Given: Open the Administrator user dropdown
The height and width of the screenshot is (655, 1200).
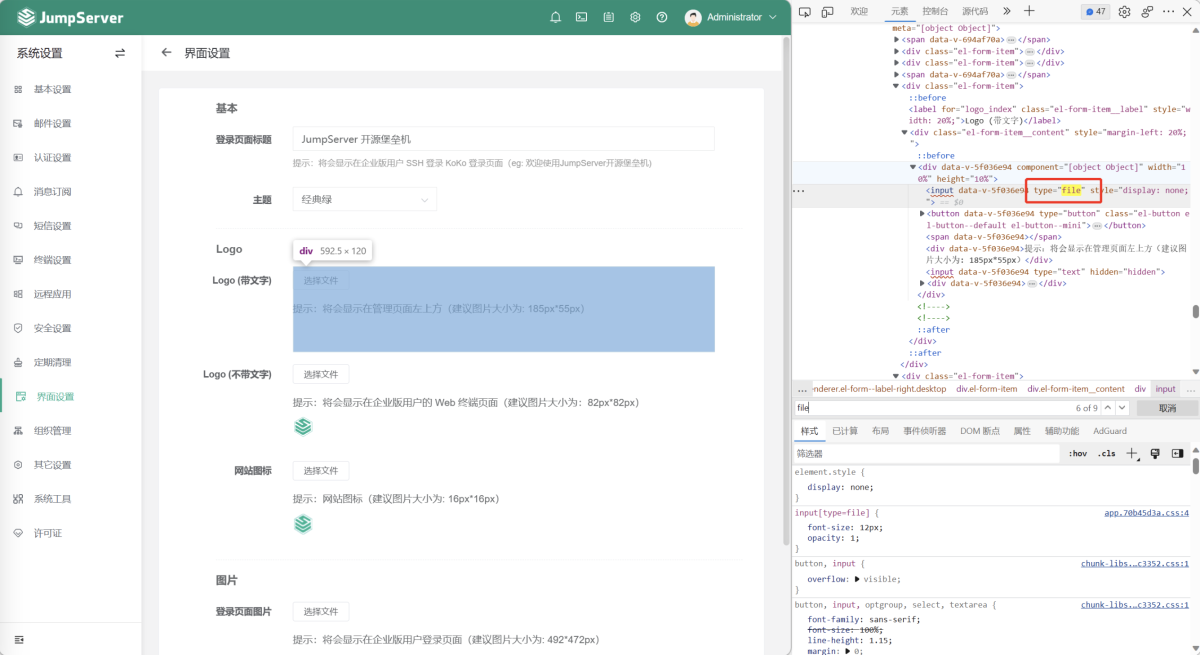Looking at the screenshot, I should pyautogui.click(x=731, y=17).
